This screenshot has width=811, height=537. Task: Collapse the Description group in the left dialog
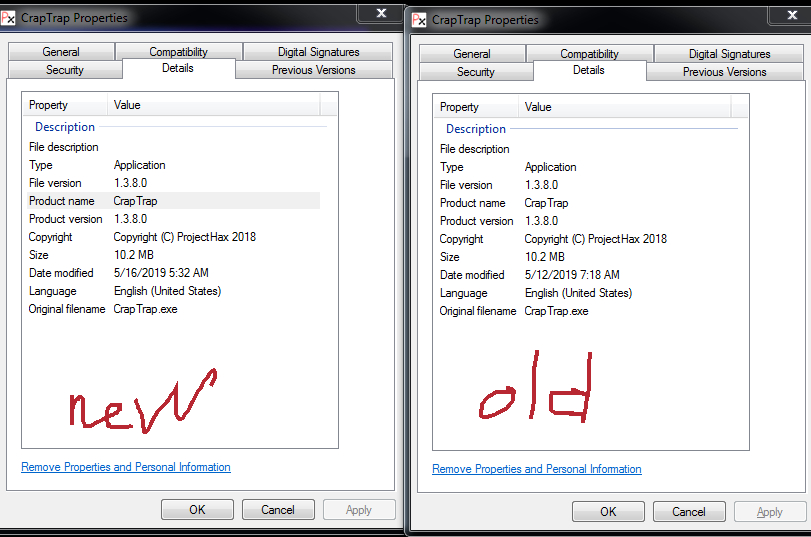pyautogui.click(x=65, y=127)
